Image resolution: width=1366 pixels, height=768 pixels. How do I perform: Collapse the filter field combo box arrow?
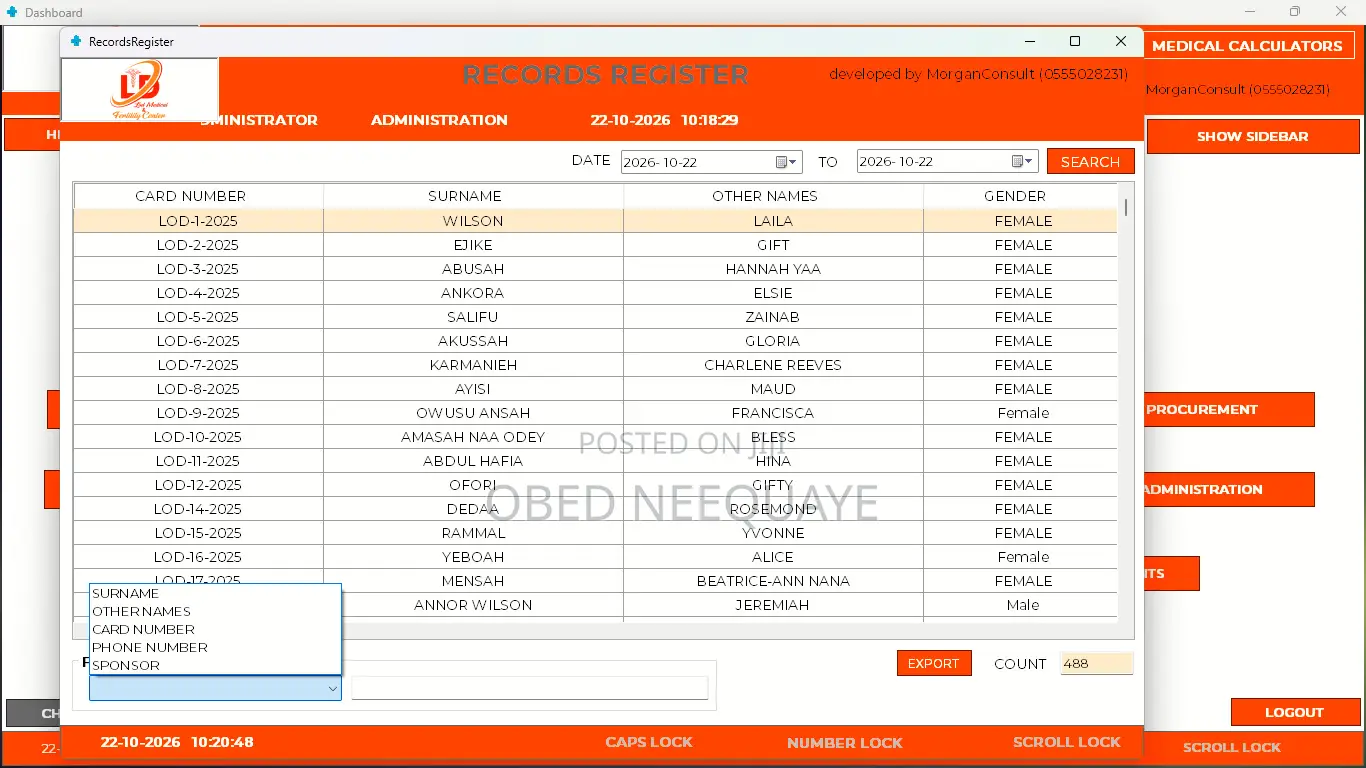coord(332,689)
